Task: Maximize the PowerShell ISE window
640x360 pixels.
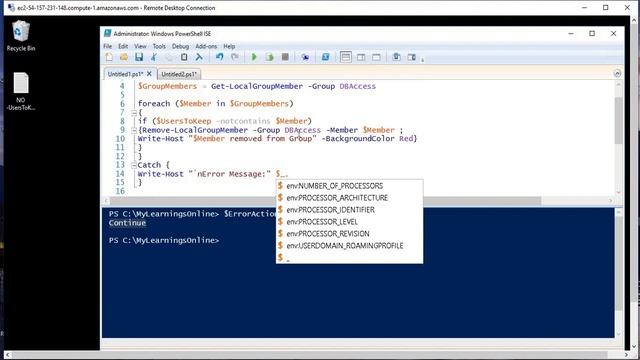Action: (592, 33)
